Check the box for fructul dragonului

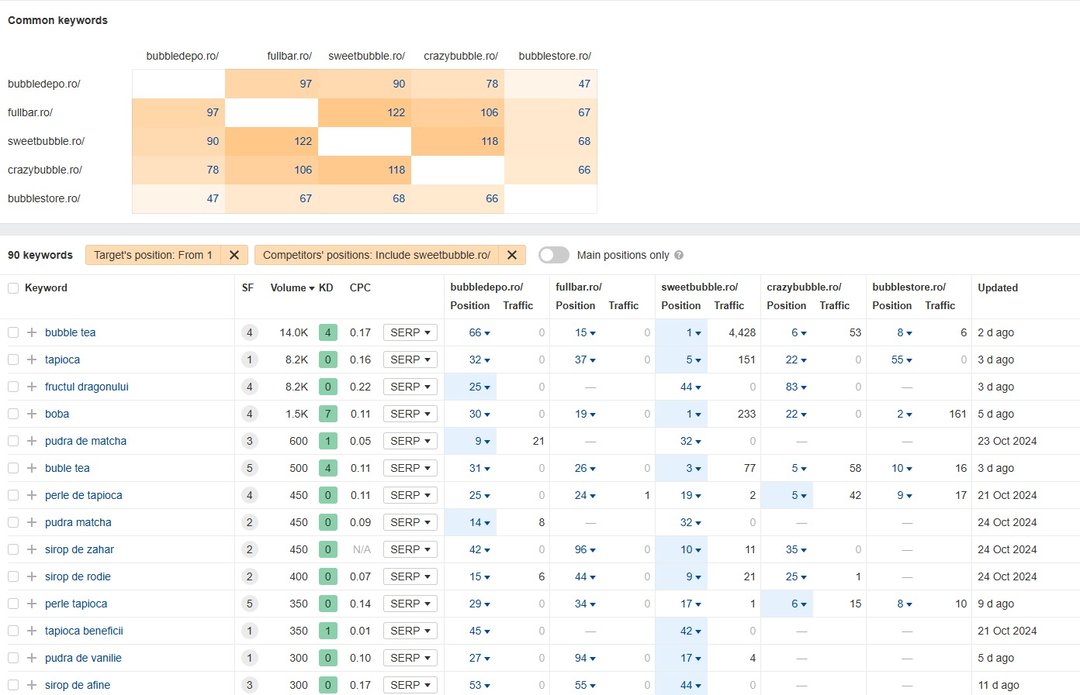(x=13, y=387)
